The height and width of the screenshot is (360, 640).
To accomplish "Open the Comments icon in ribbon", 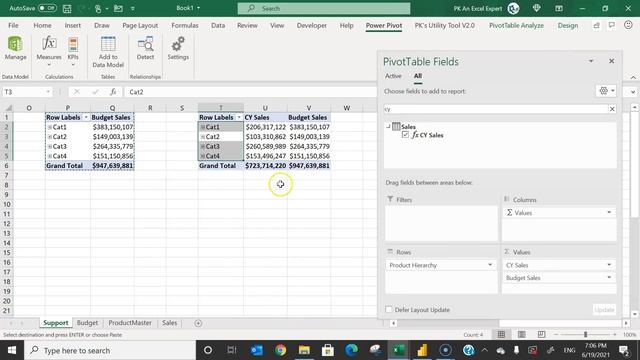I will click(611, 25).
